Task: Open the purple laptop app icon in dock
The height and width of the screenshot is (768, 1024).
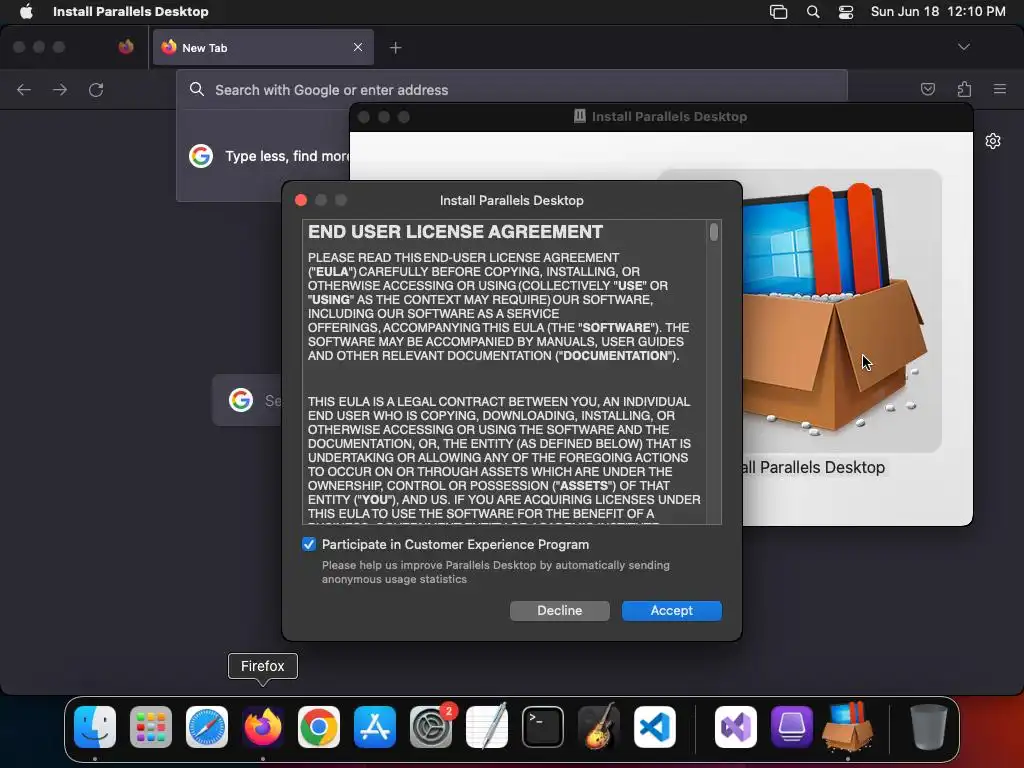Action: click(x=792, y=727)
